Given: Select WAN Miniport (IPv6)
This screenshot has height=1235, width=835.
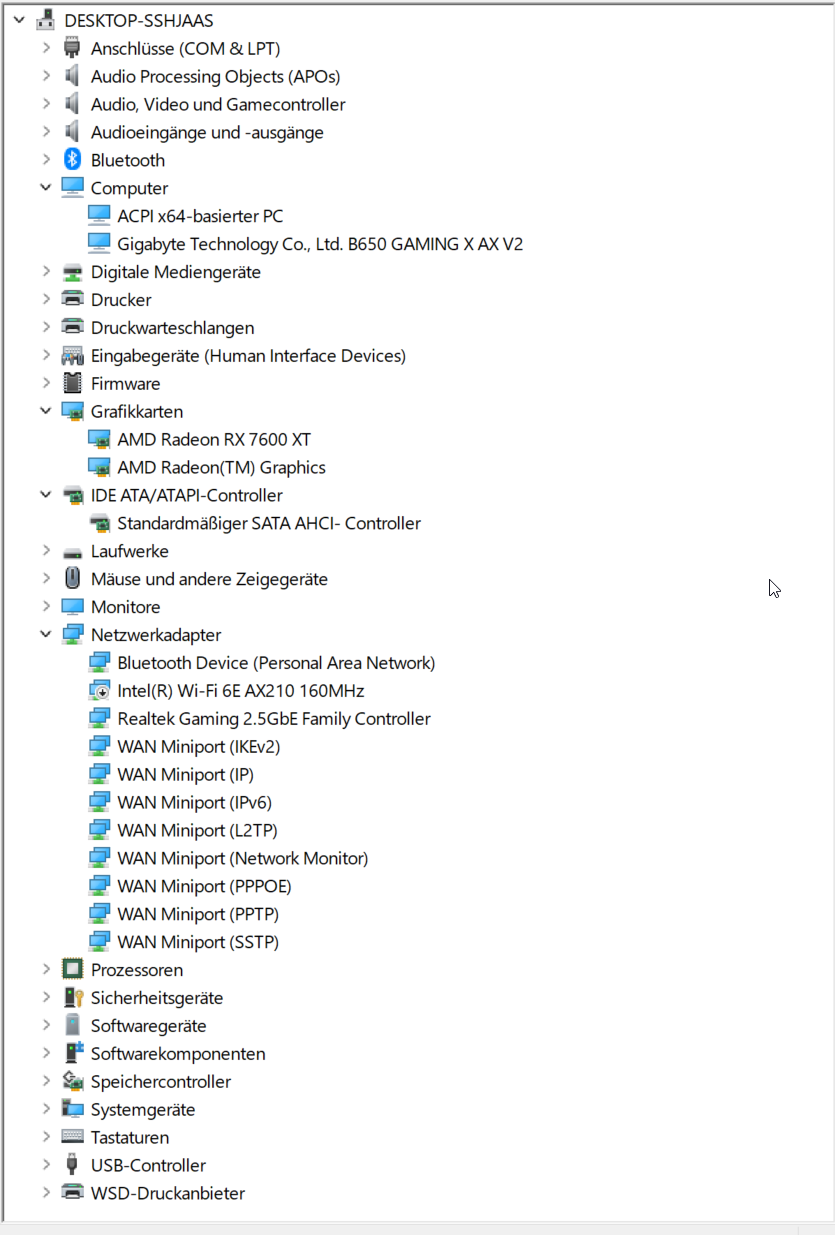Looking at the screenshot, I should click(194, 803).
